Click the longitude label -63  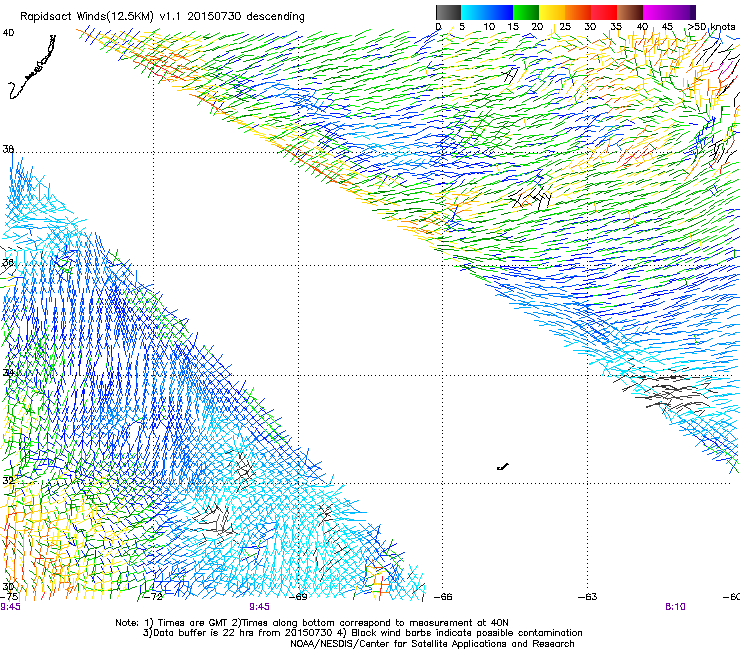coord(588,597)
